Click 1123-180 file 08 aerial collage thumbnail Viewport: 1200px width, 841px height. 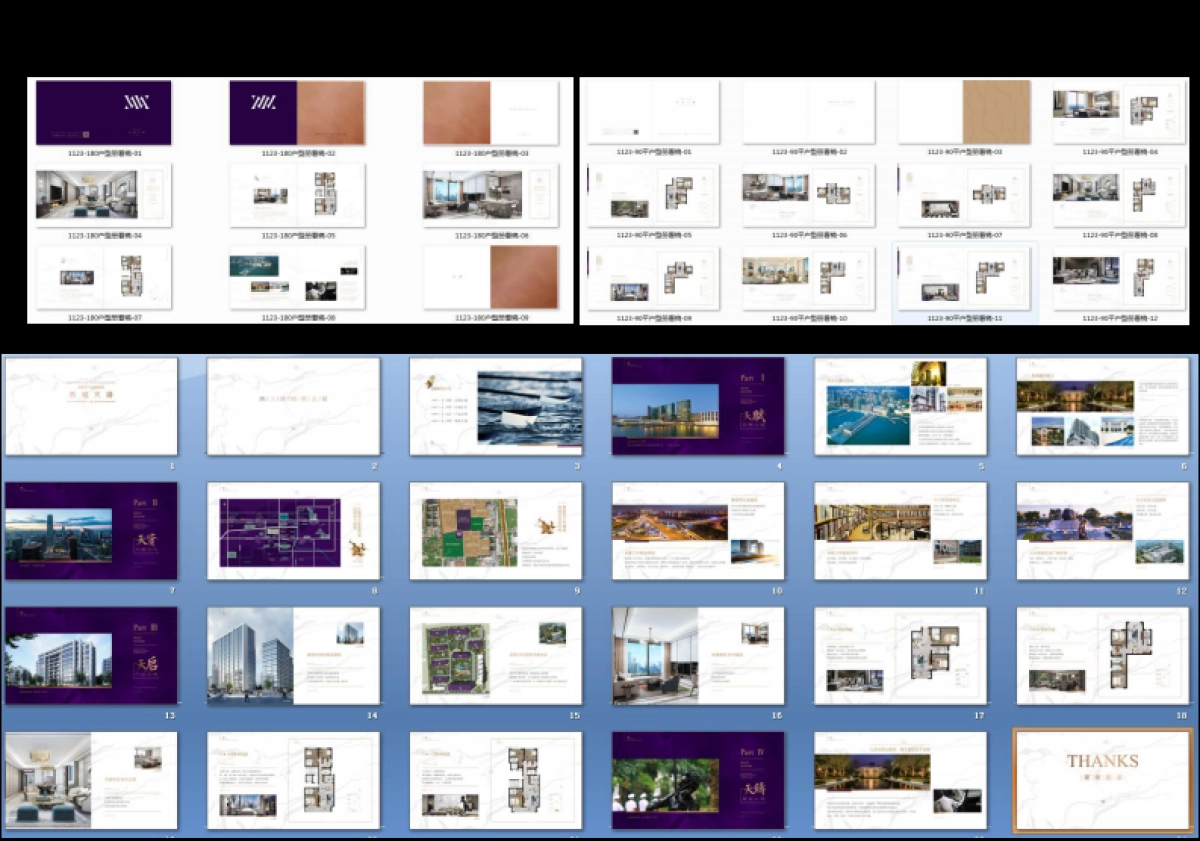coord(297,278)
